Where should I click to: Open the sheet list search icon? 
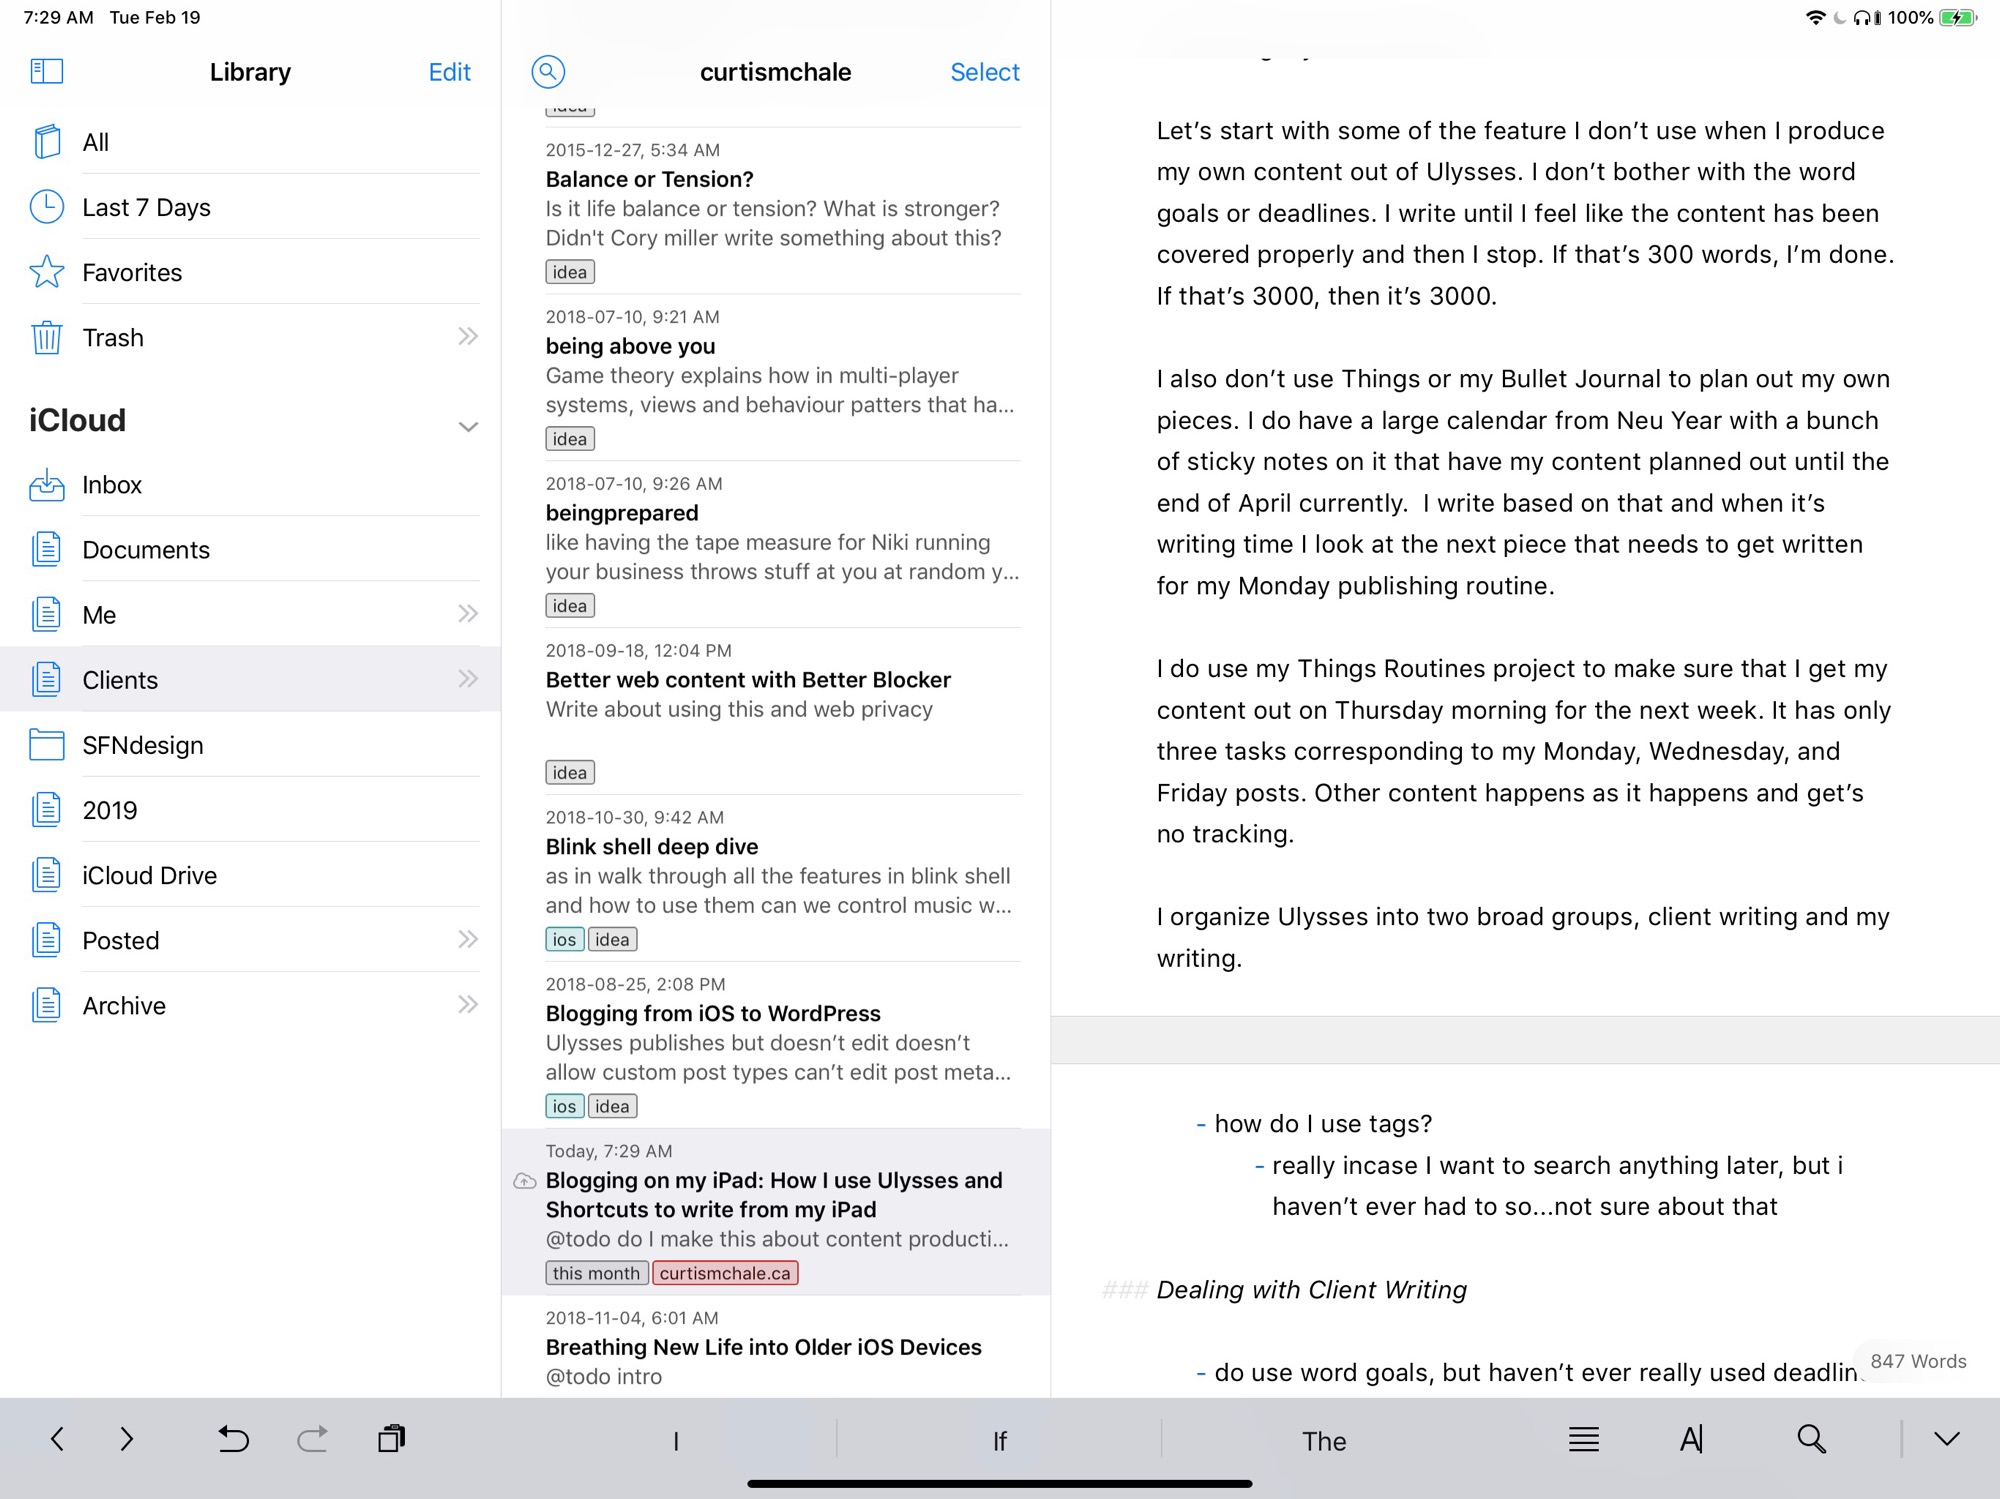tap(548, 72)
